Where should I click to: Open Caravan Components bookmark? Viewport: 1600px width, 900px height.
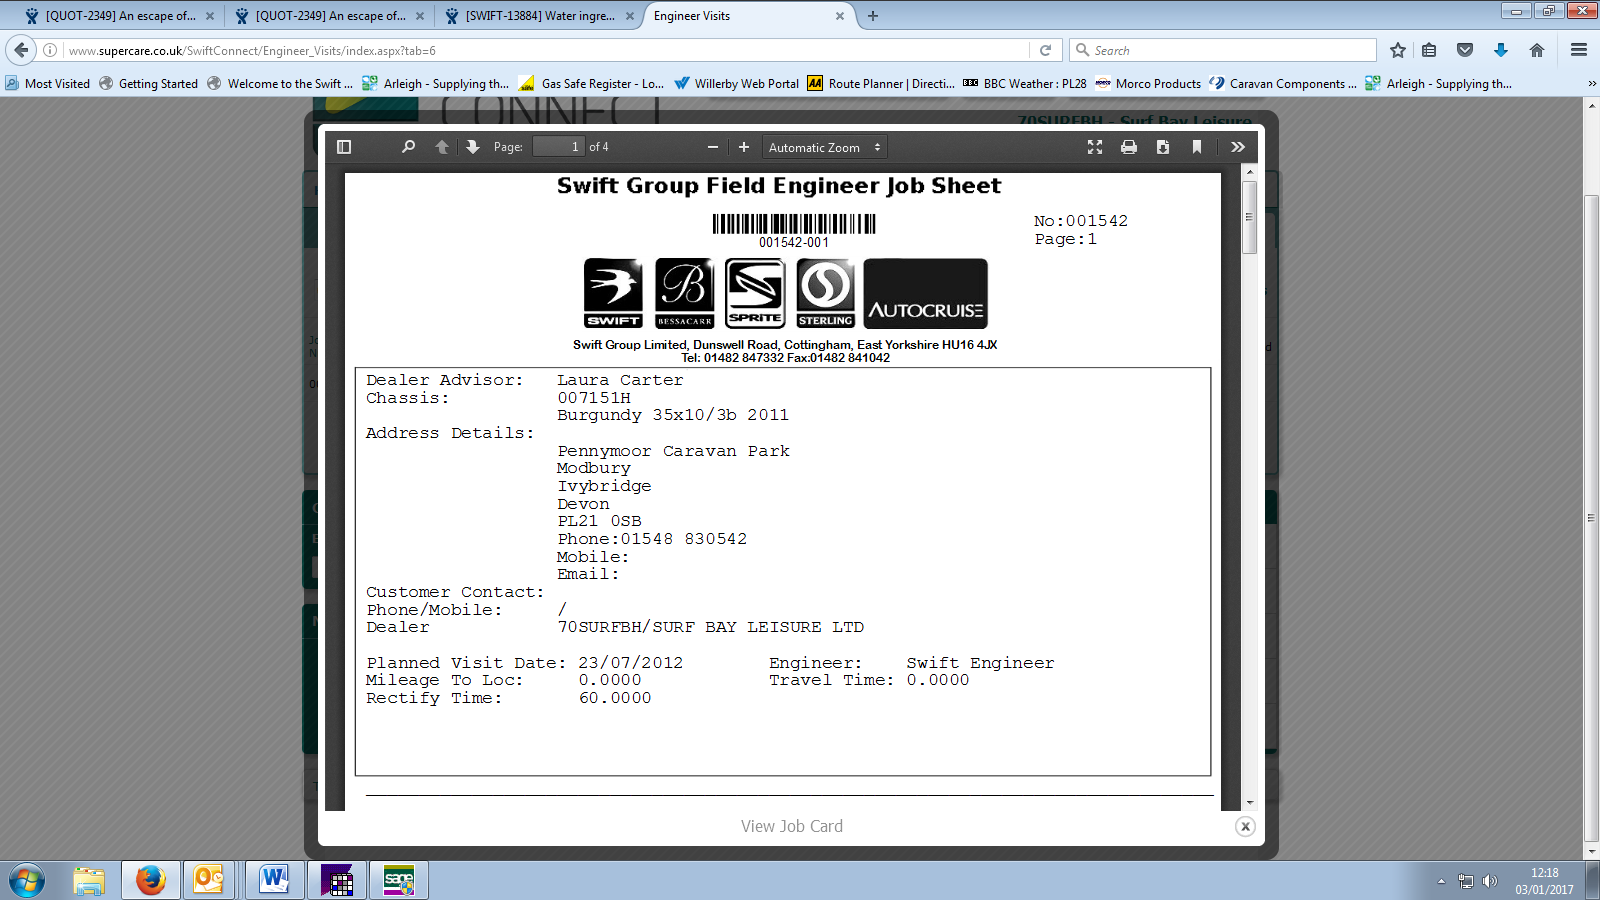pos(1283,84)
